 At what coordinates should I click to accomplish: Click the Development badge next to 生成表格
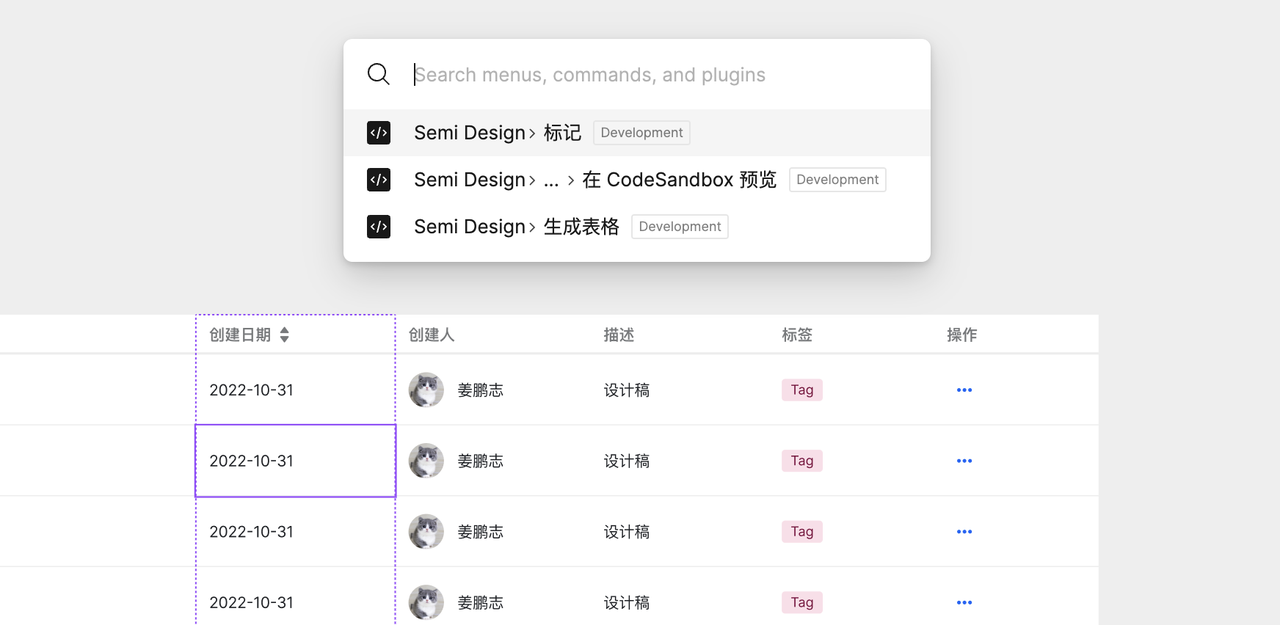pos(680,227)
